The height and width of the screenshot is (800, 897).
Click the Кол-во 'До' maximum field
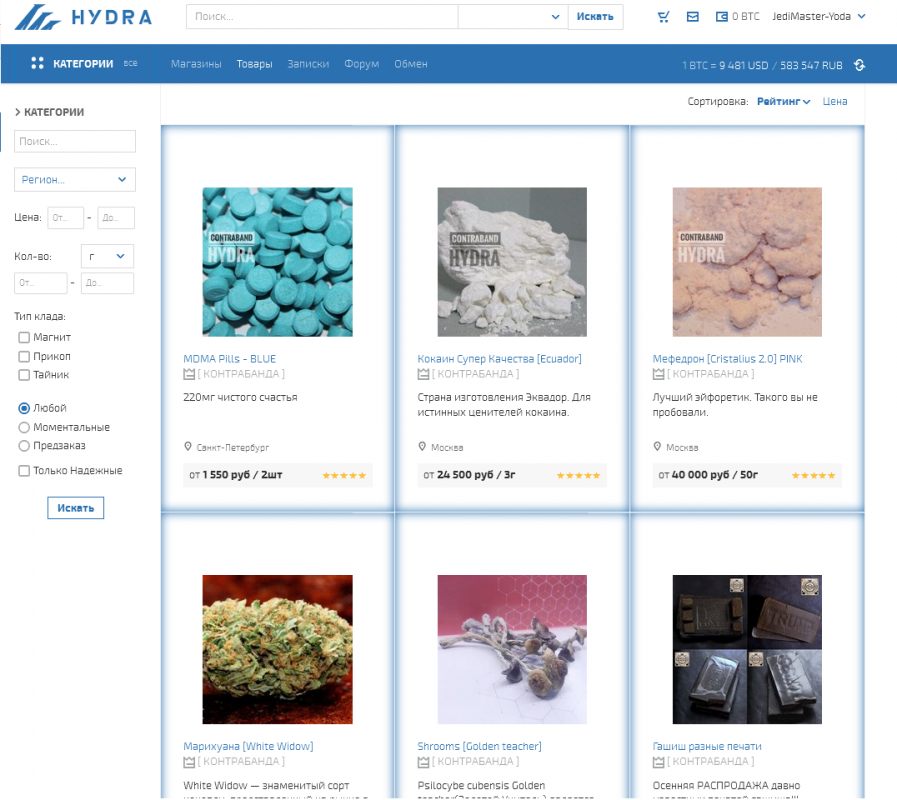[x=108, y=283]
